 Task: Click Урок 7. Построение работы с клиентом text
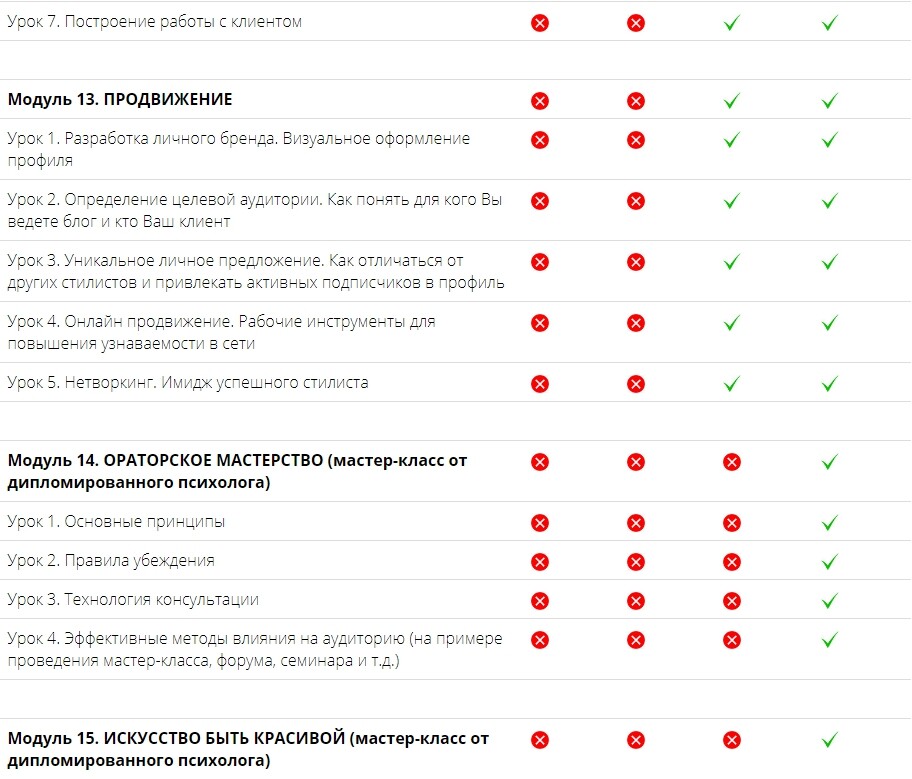coord(155,22)
